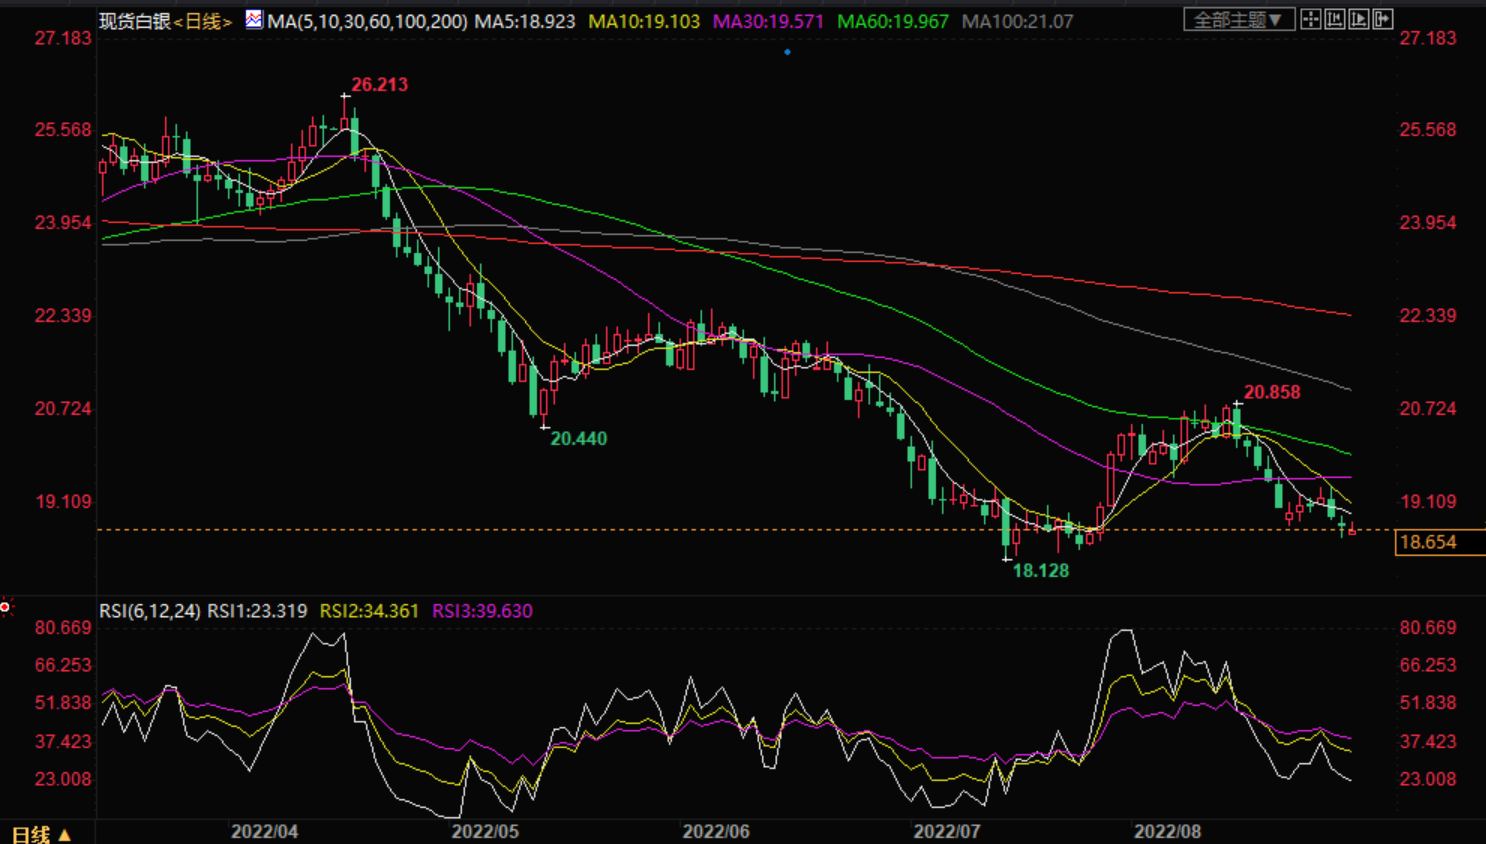Click the MA indicator chart icon
1486x844 pixels.
coord(254,19)
